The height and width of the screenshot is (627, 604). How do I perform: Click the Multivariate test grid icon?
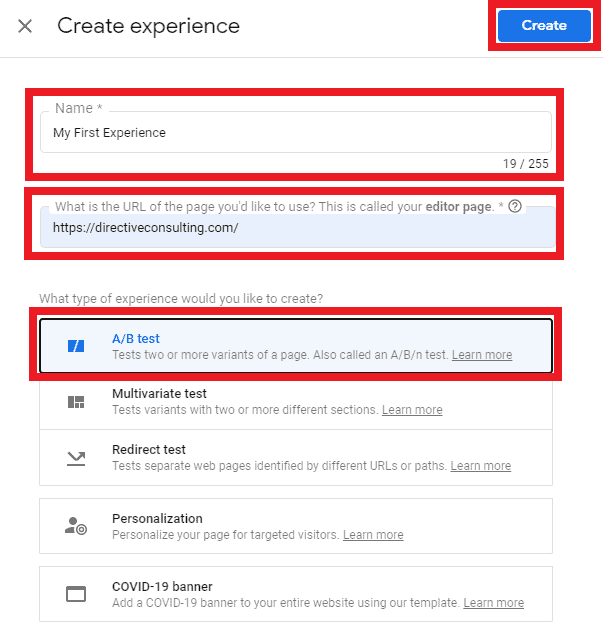tap(76, 402)
